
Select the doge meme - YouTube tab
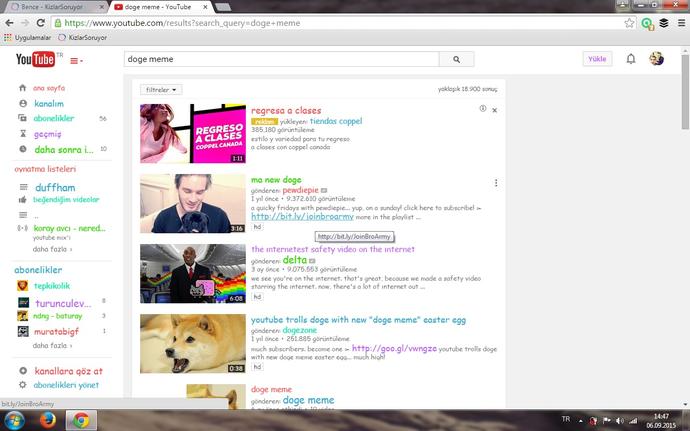pos(161,7)
